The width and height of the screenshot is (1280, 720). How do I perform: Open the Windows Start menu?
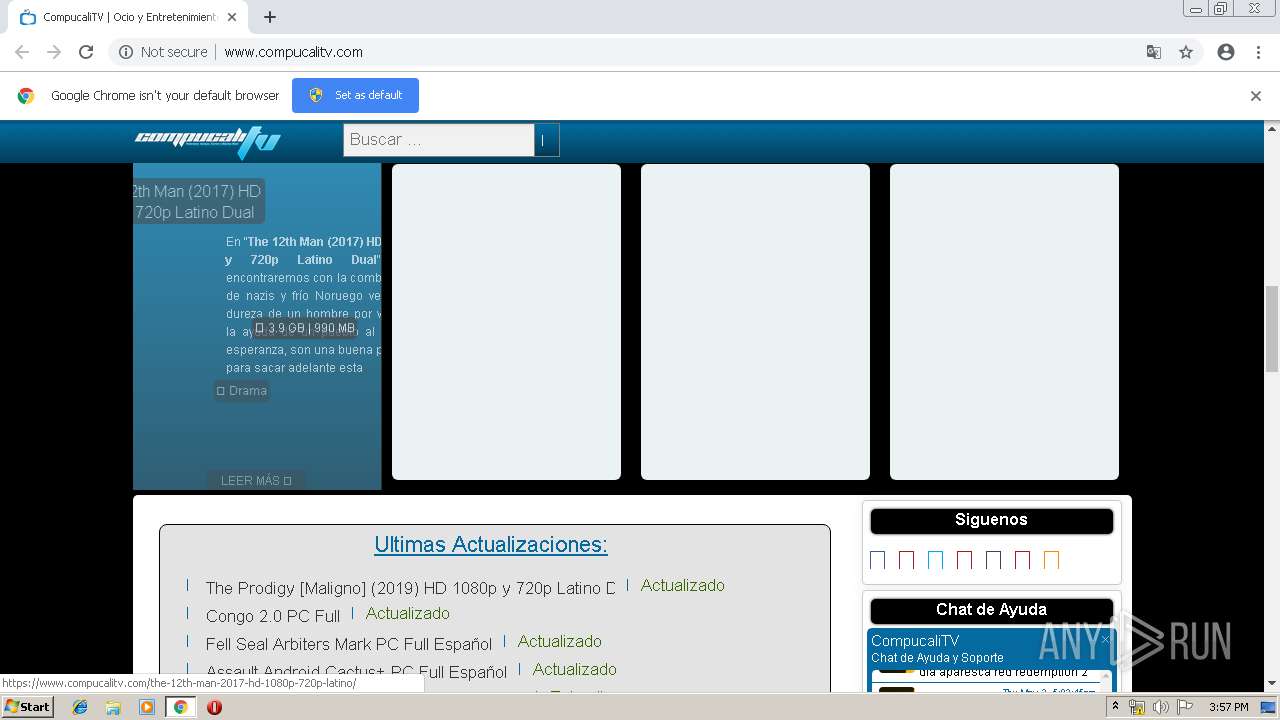tap(27, 706)
